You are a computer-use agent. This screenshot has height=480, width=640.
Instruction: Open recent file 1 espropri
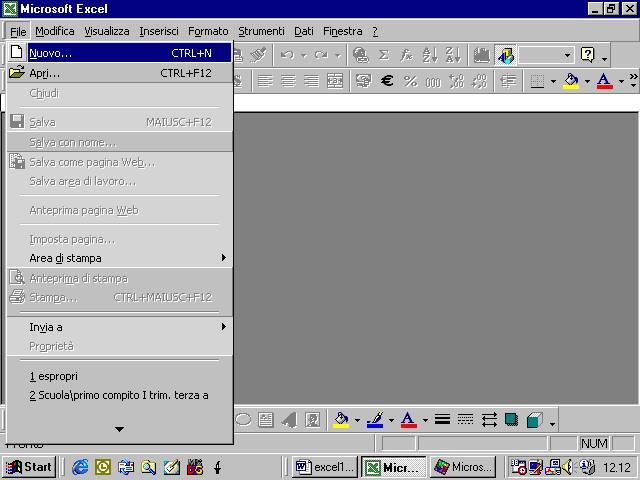point(120,376)
